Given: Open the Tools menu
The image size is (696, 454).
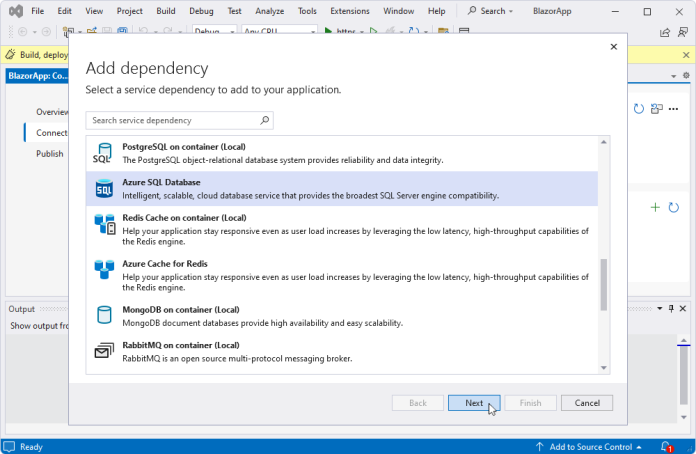Looking at the screenshot, I should tap(307, 11).
